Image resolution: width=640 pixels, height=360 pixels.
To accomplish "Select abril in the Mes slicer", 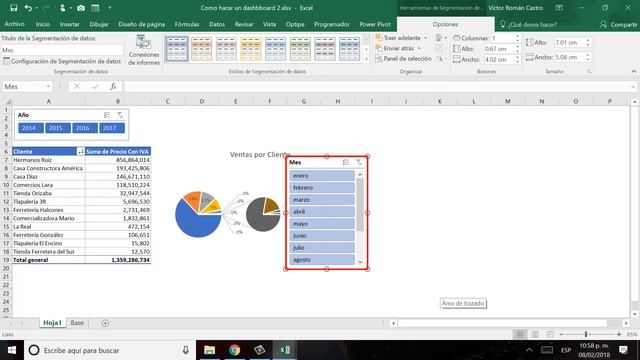I will [322, 212].
